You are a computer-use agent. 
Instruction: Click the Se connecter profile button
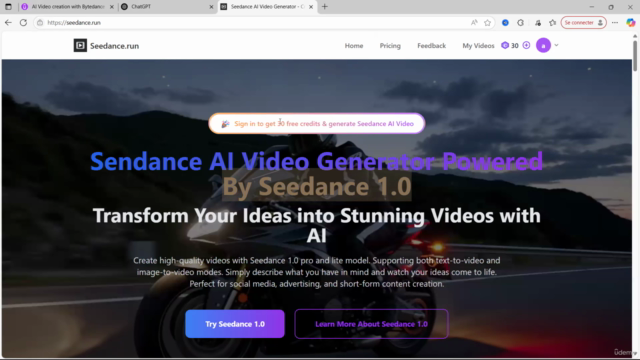click(584, 22)
